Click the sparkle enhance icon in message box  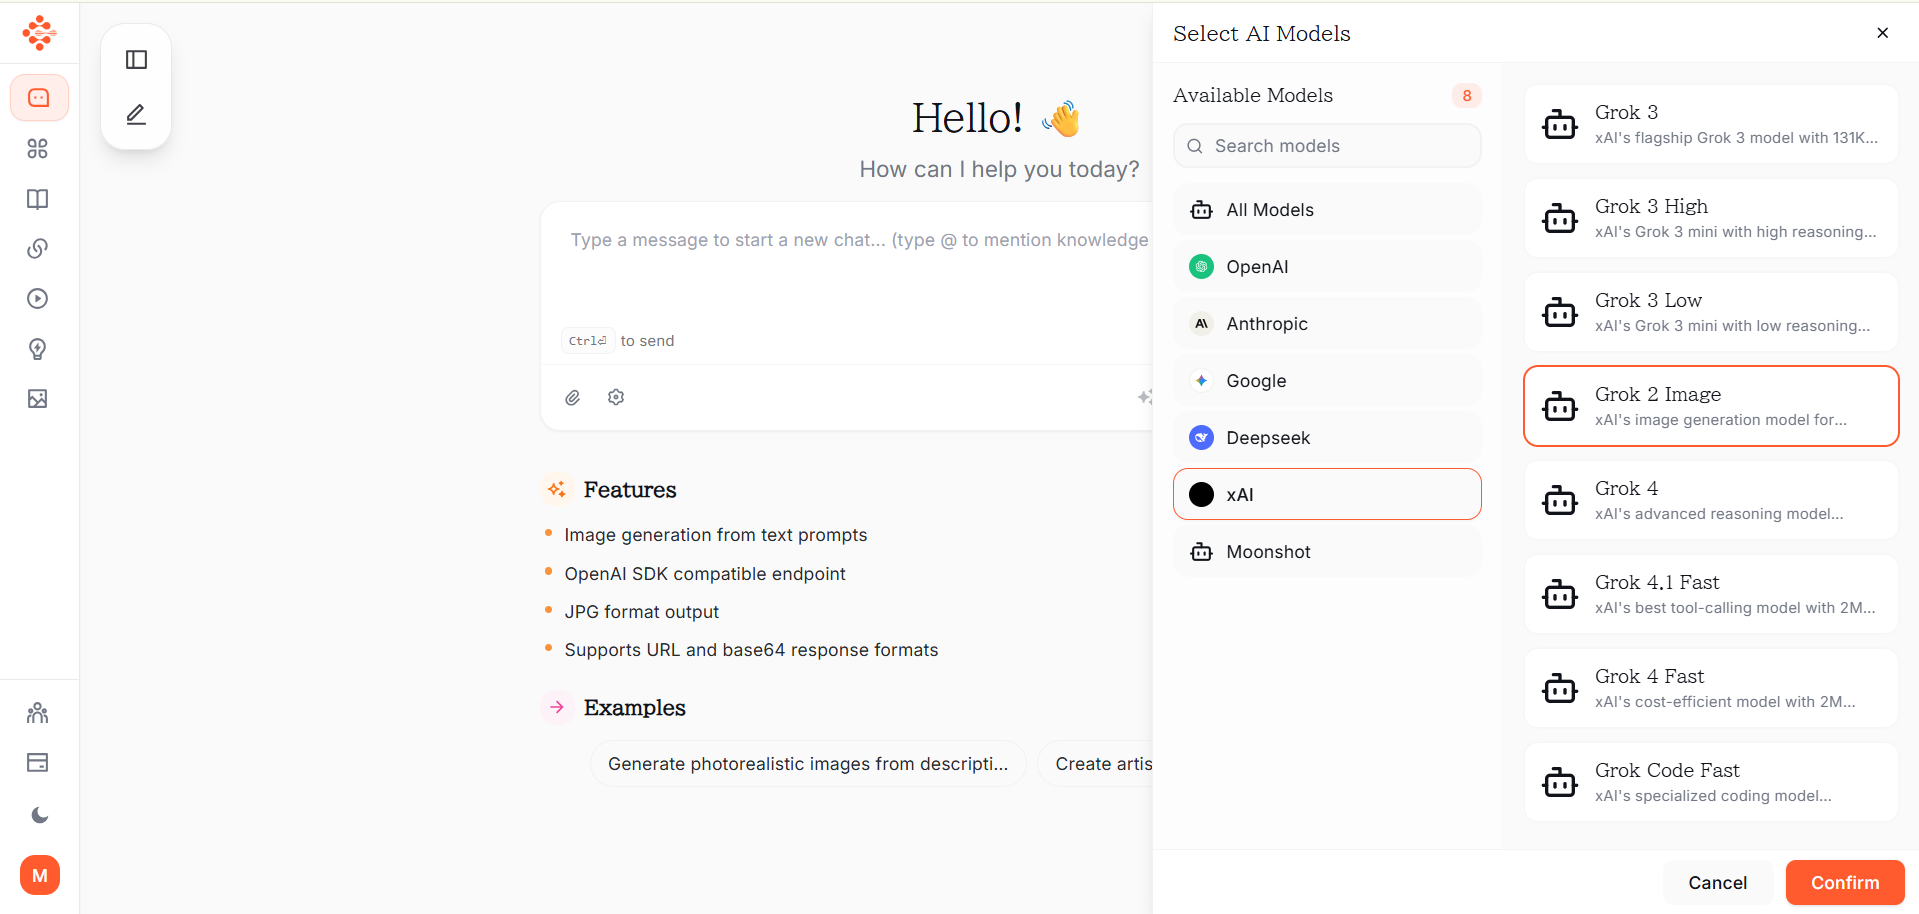1145,397
